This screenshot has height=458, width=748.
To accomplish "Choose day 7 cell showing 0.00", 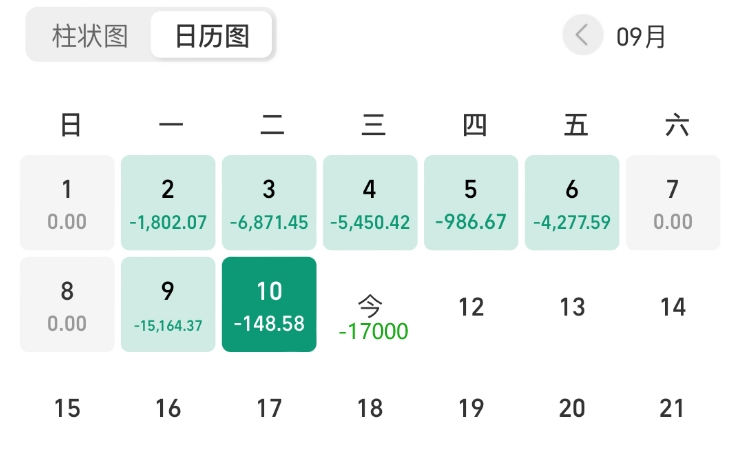I will pyautogui.click(x=673, y=202).
